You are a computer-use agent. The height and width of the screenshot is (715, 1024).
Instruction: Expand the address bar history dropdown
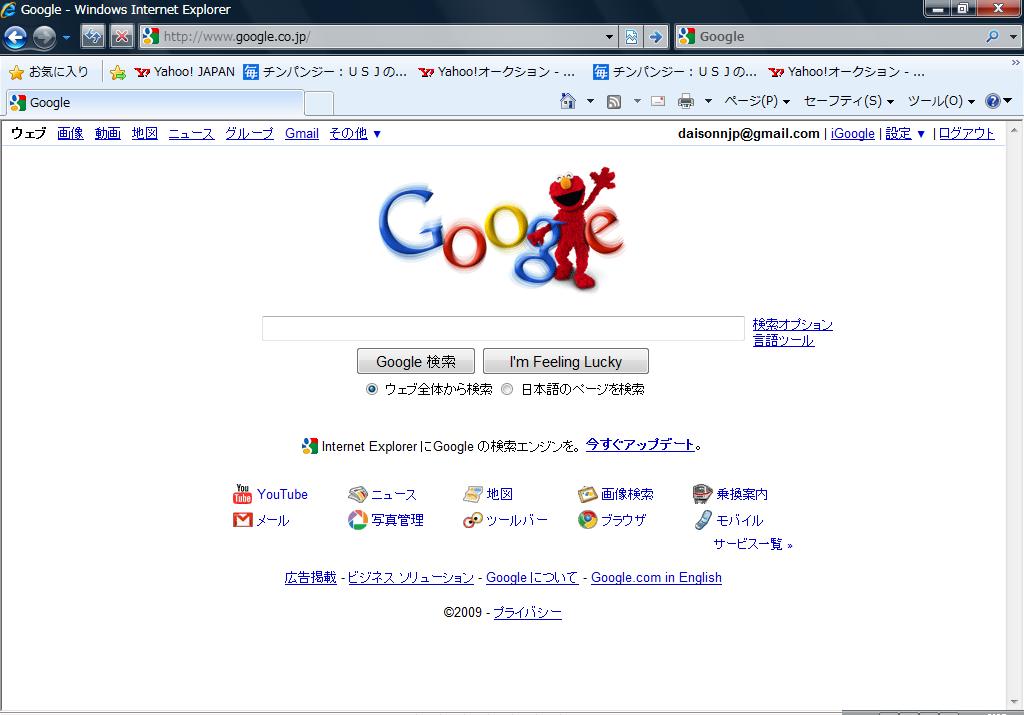click(x=609, y=37)
